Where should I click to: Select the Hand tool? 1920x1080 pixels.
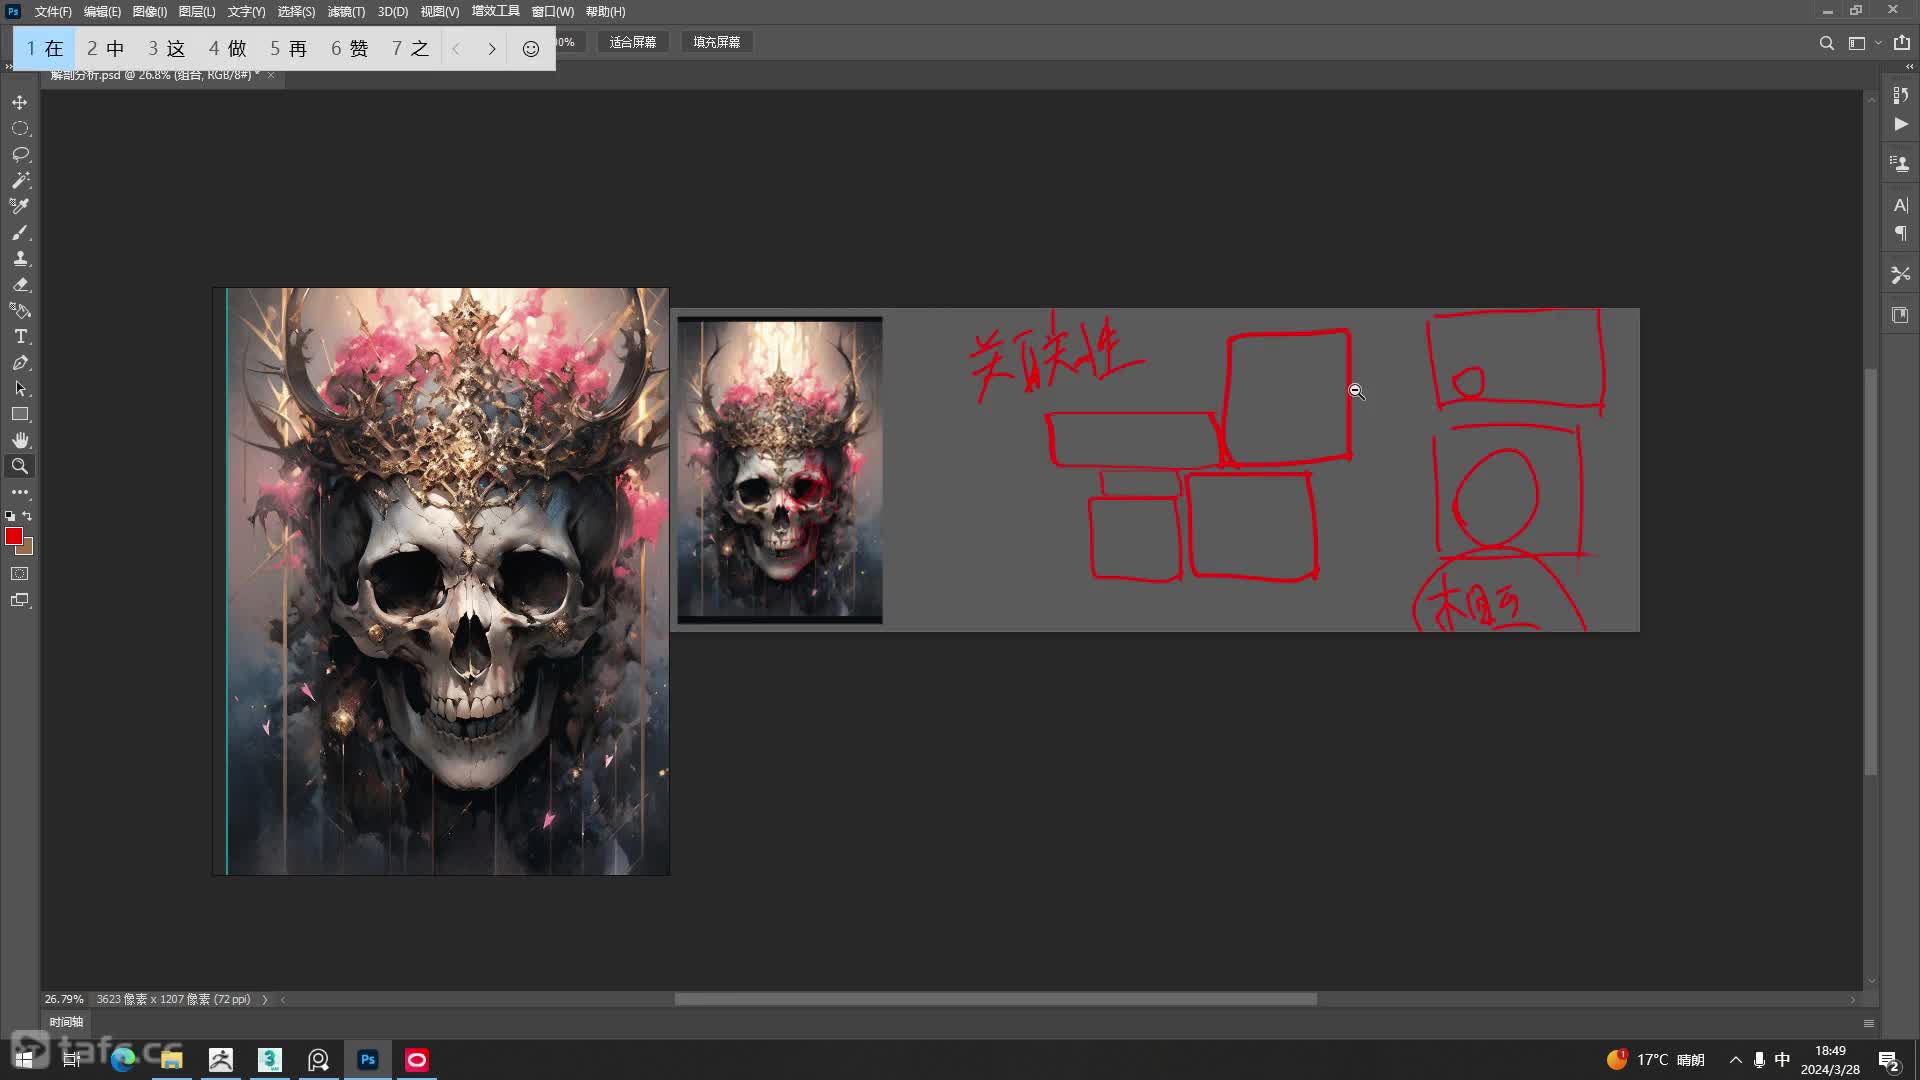click(x=20, y=440)
